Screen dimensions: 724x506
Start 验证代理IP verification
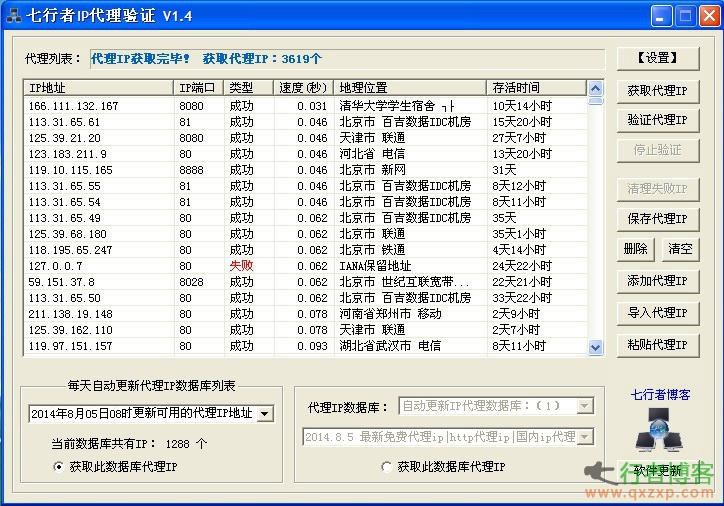658,120
